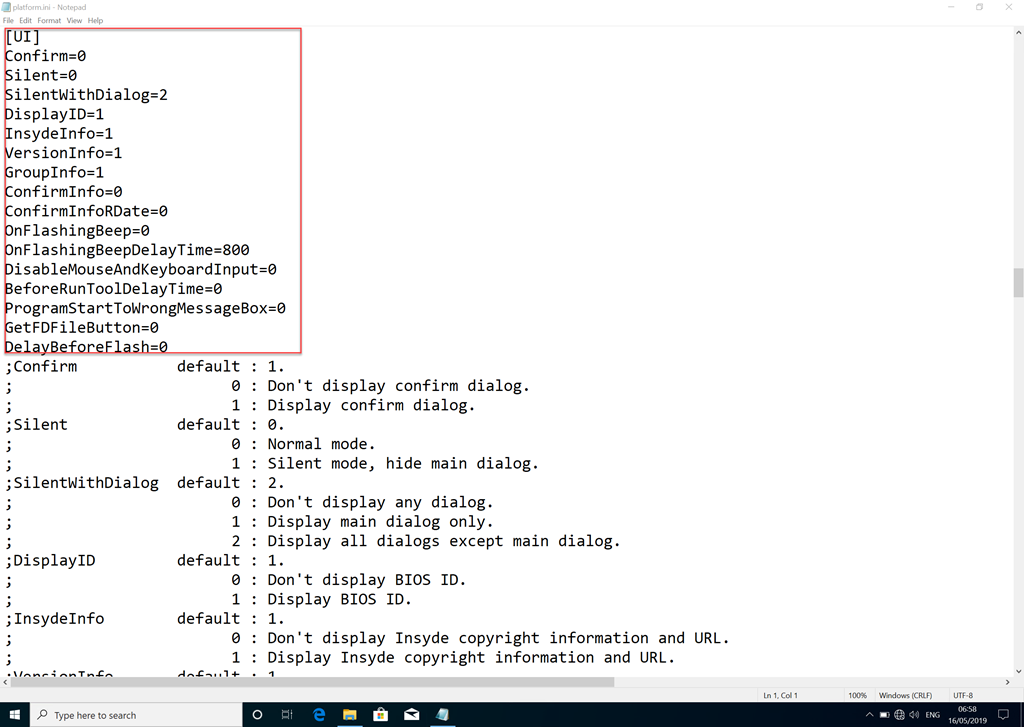Open the volume control in the system tray

coord(916,715)
